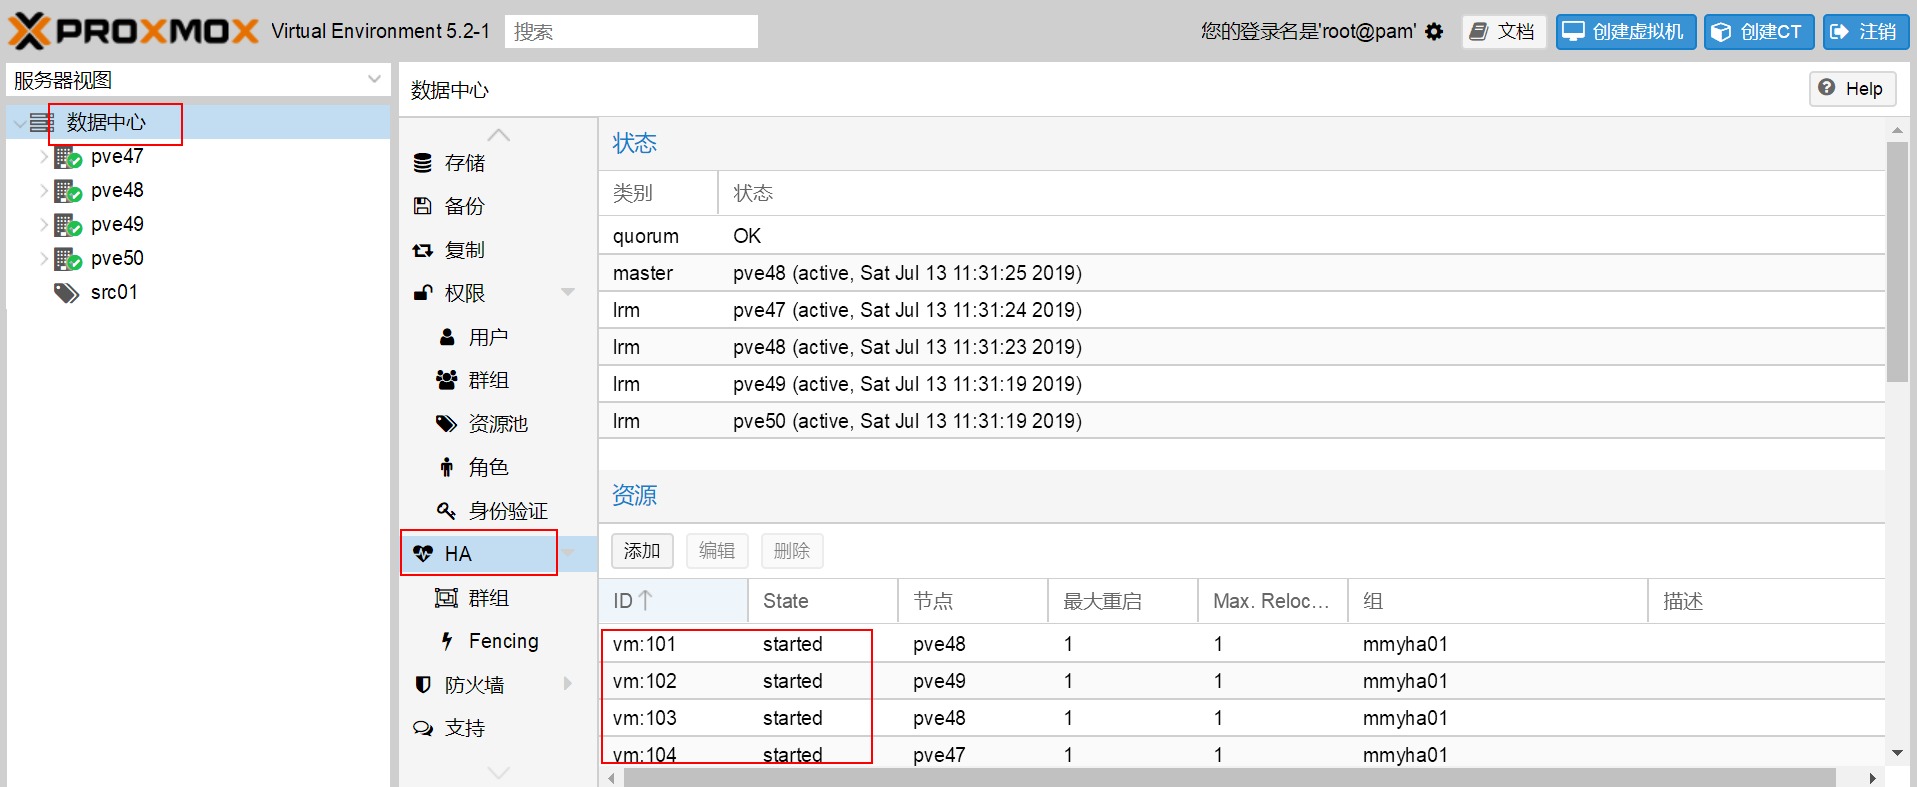Click the users person icon
This screenshot has height=787, width=1917.
[447, 337]
